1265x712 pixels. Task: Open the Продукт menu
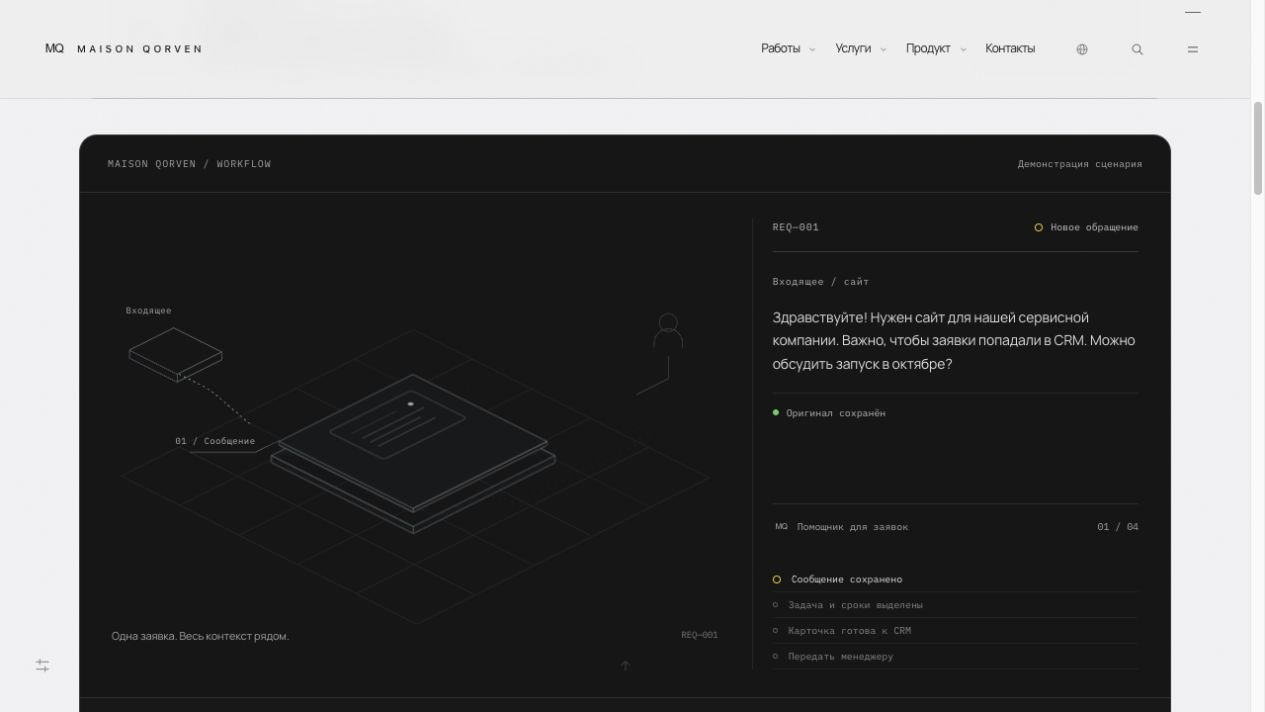[928, 48]
